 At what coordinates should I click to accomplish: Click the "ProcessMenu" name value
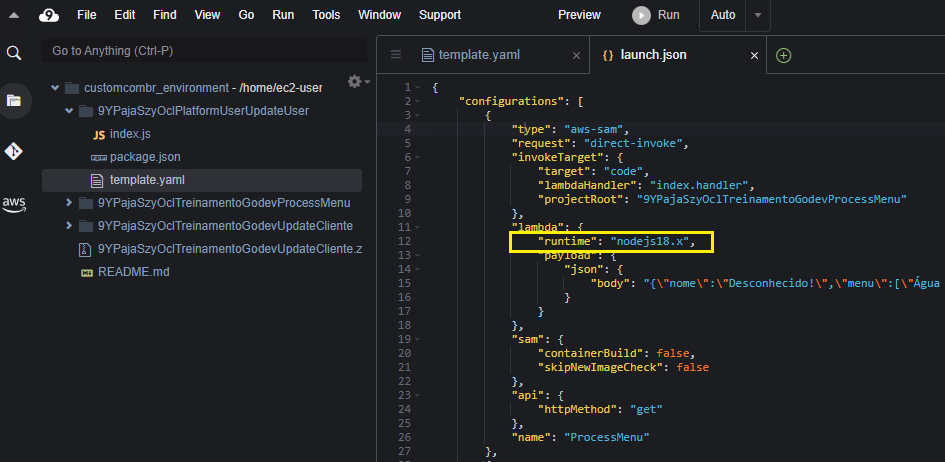coord(607,437)
